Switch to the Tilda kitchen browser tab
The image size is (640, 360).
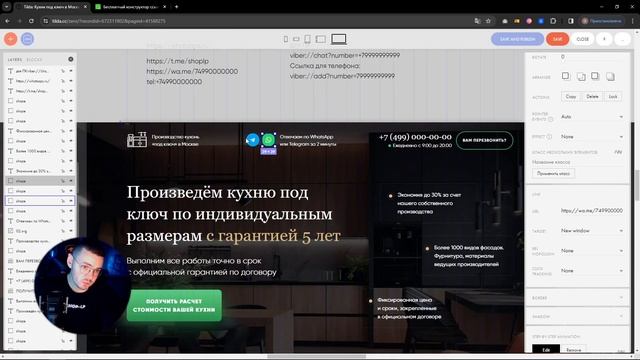[x=52, y=7]
